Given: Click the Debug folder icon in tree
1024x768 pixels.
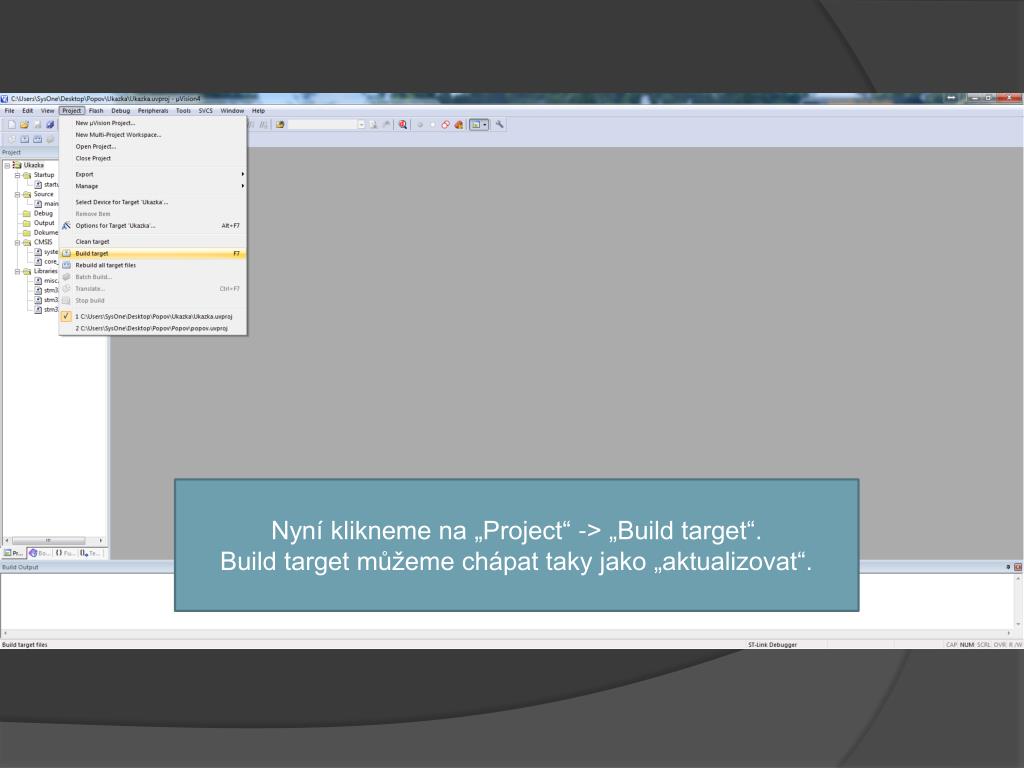Looking at the screenshot, I should (27, 214).
